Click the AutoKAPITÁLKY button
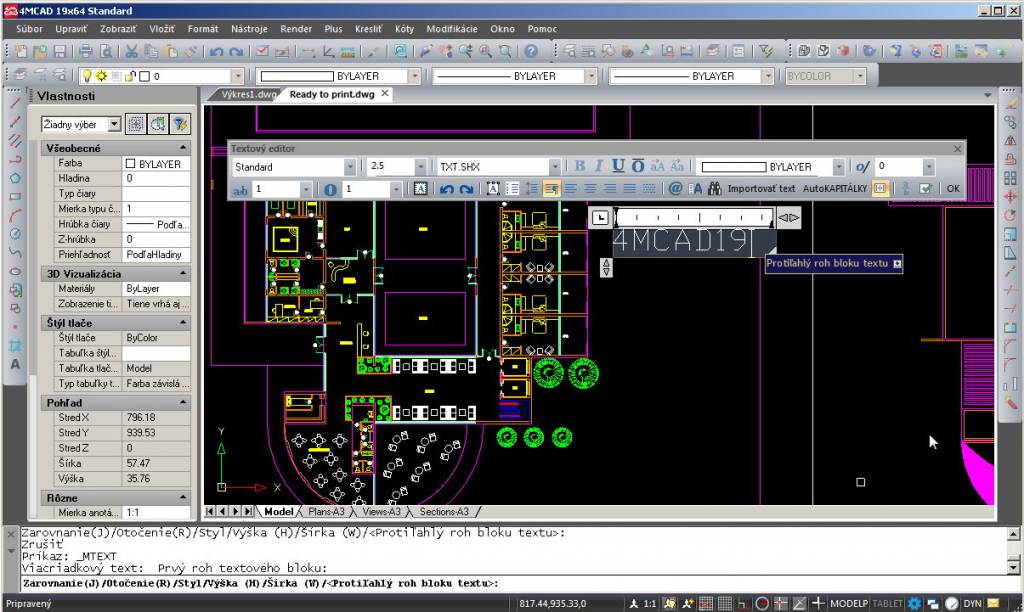Viewport: 1024px width, 612px height. coord(835,189)
